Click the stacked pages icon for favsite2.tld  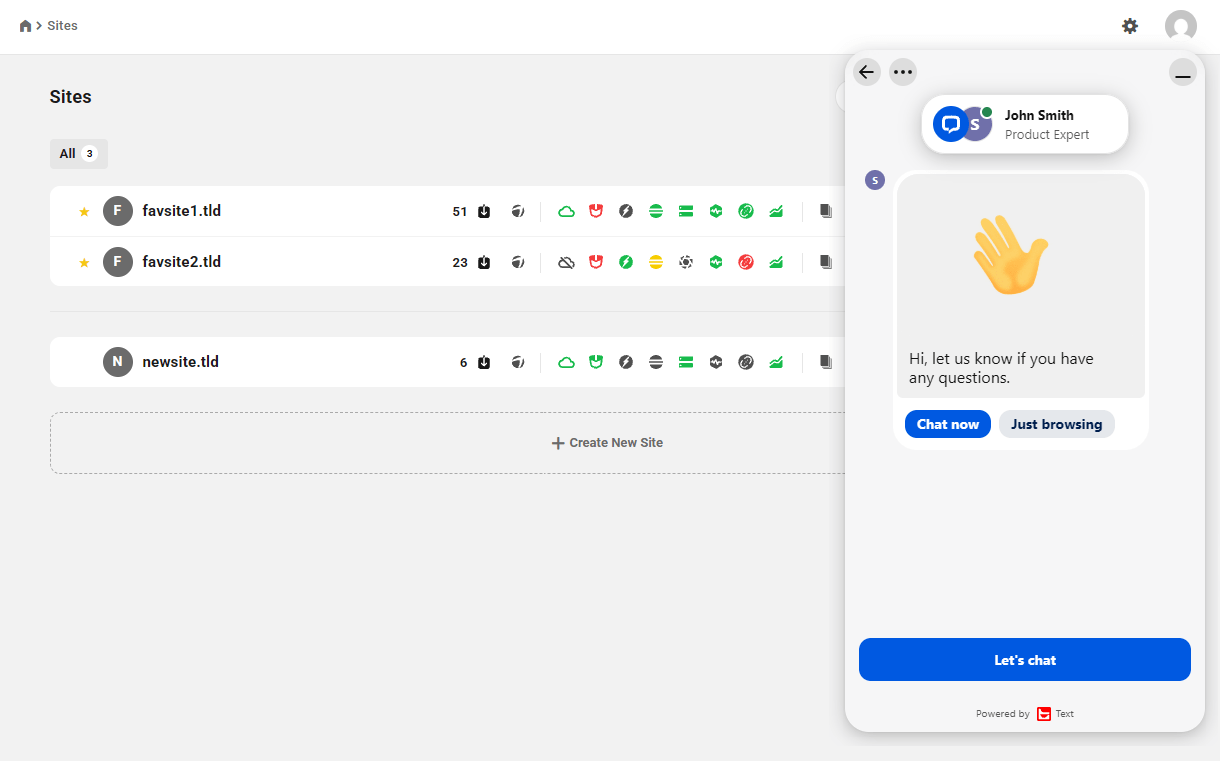(x=826, y=262)
